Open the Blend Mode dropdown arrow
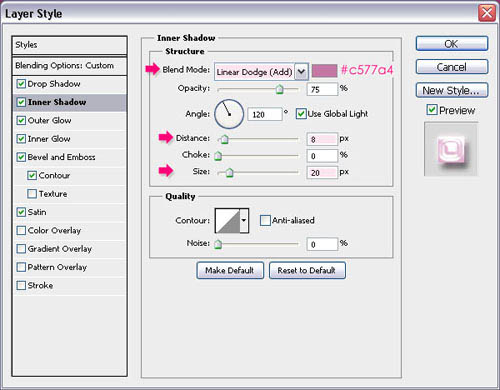The height and width of the screenshot is (390, 500). click(301, 72)
